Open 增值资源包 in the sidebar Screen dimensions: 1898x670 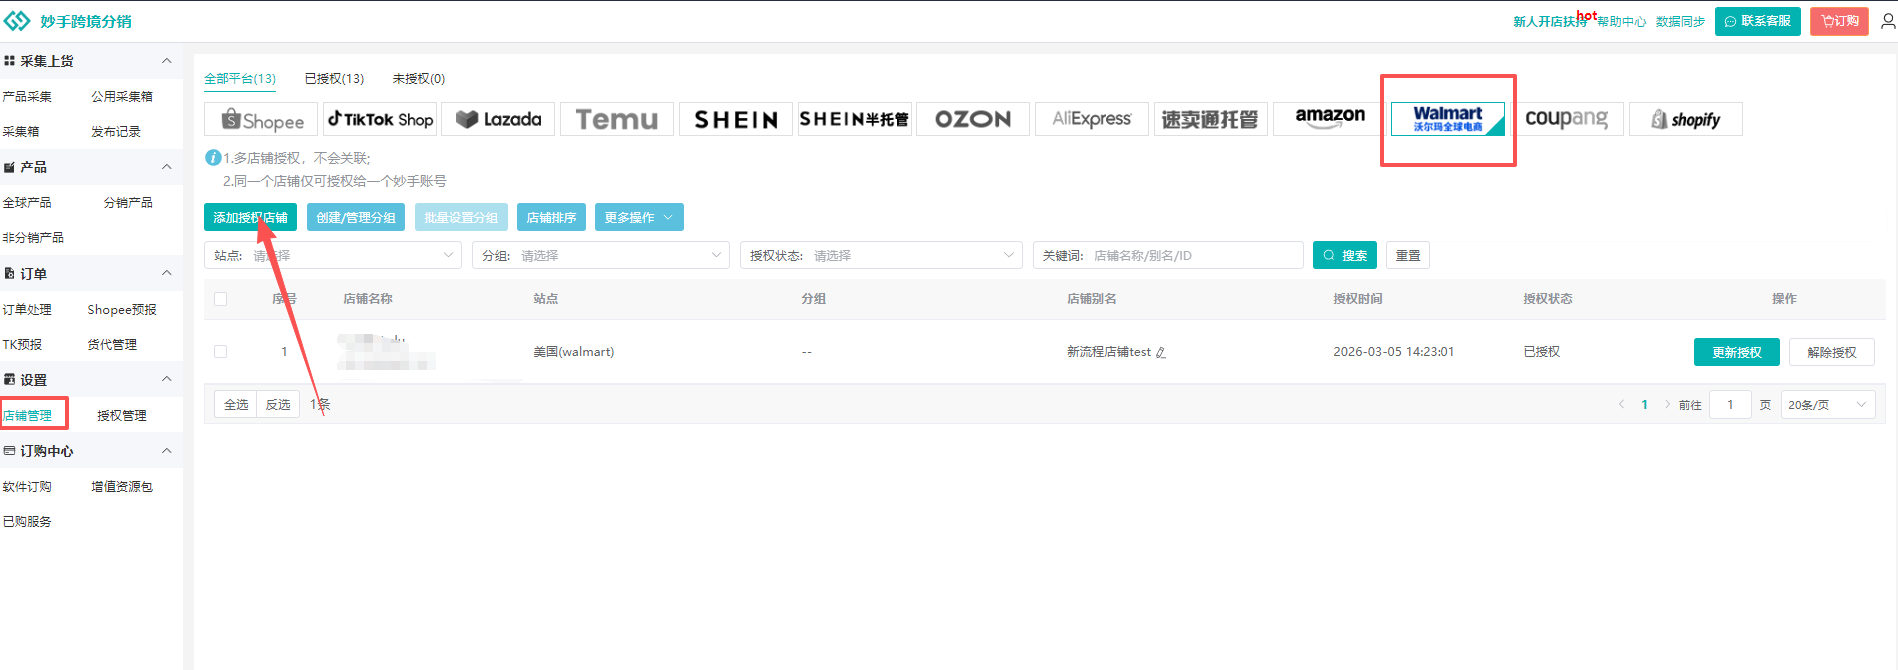[122, 487]
